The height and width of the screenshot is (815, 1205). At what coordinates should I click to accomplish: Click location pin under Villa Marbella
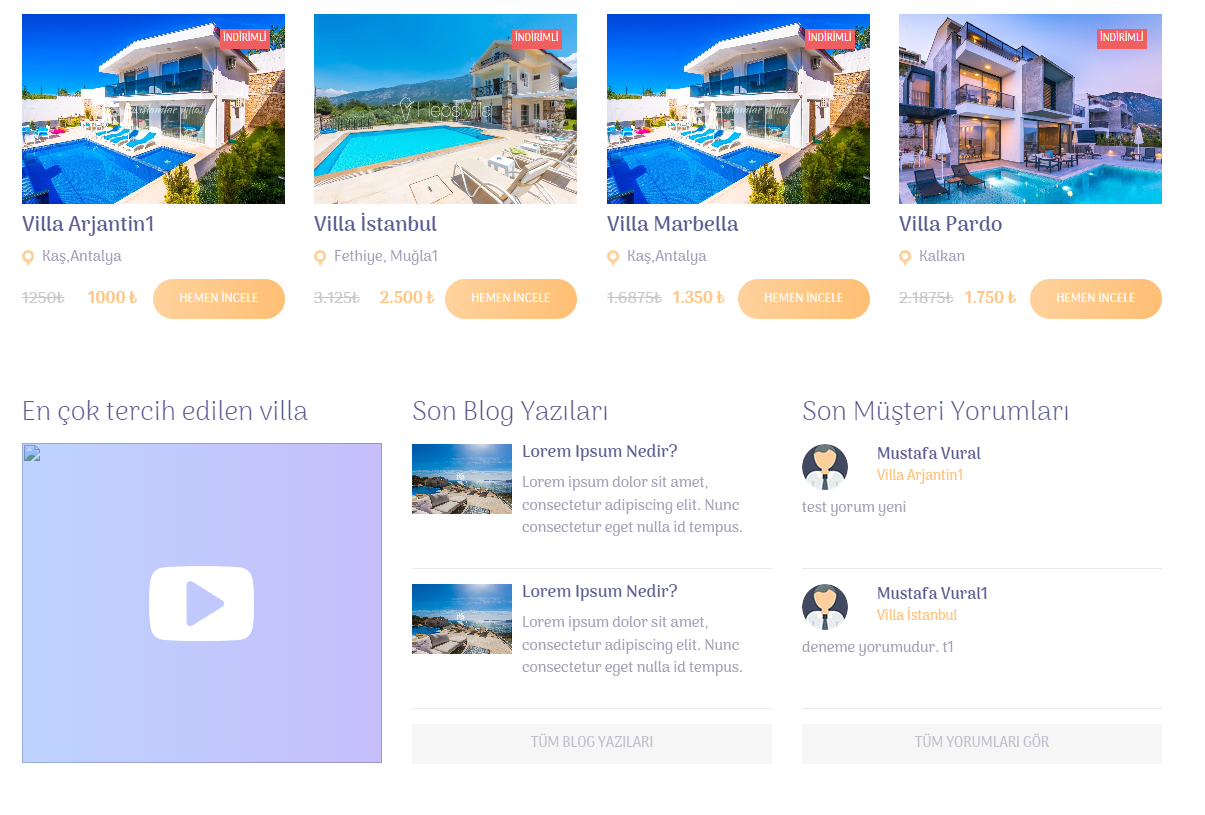[x=613, y=258]
